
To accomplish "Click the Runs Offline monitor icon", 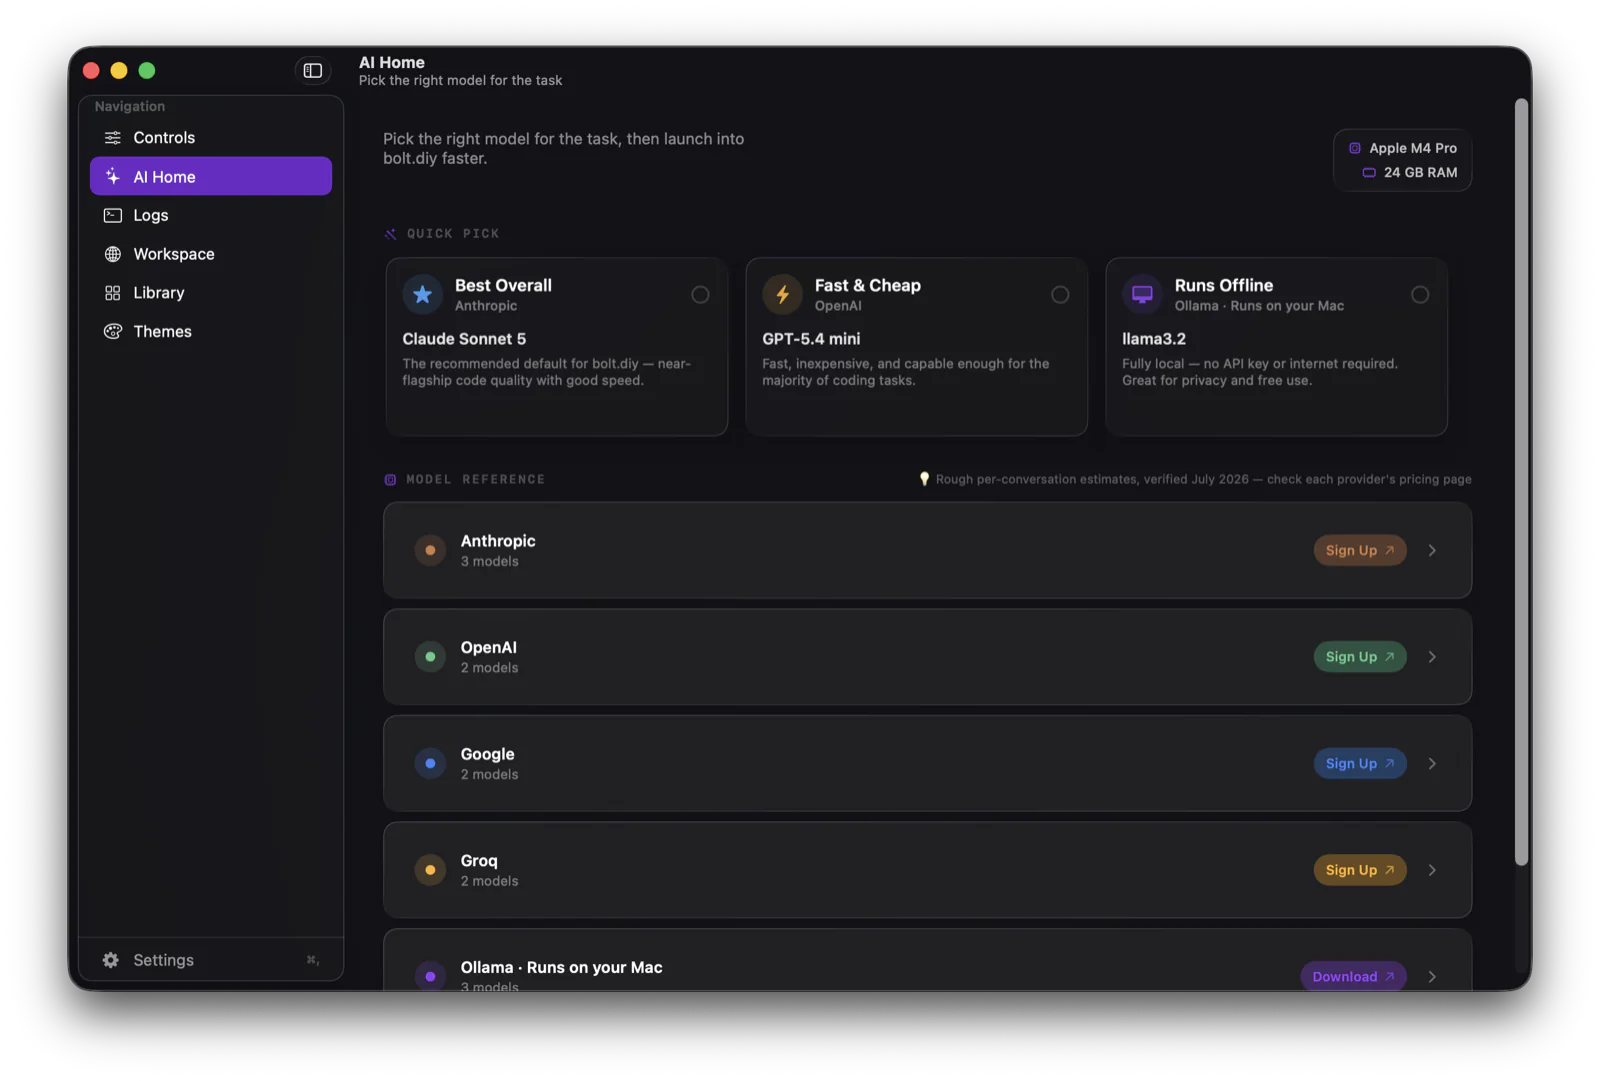I will coord(1142,294).
